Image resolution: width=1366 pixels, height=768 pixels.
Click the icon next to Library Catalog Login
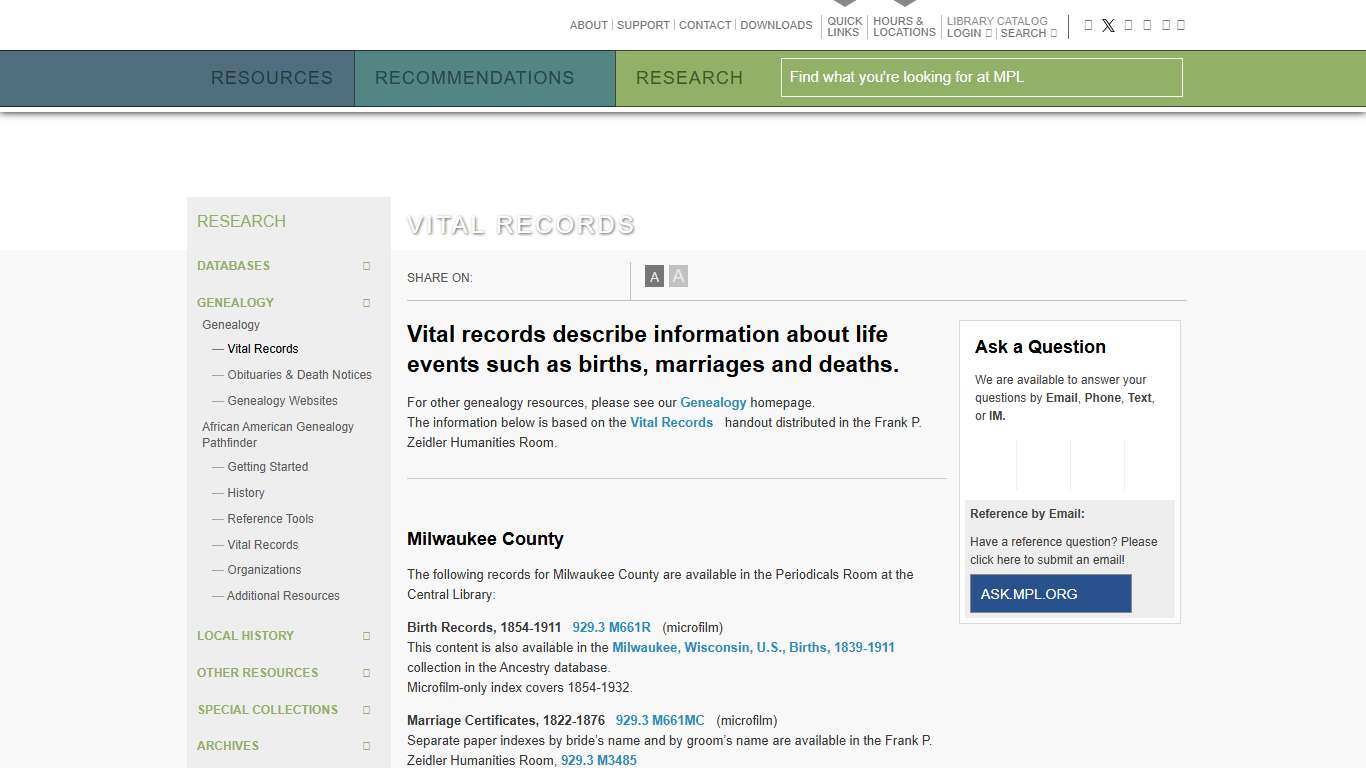pos(988,33)
